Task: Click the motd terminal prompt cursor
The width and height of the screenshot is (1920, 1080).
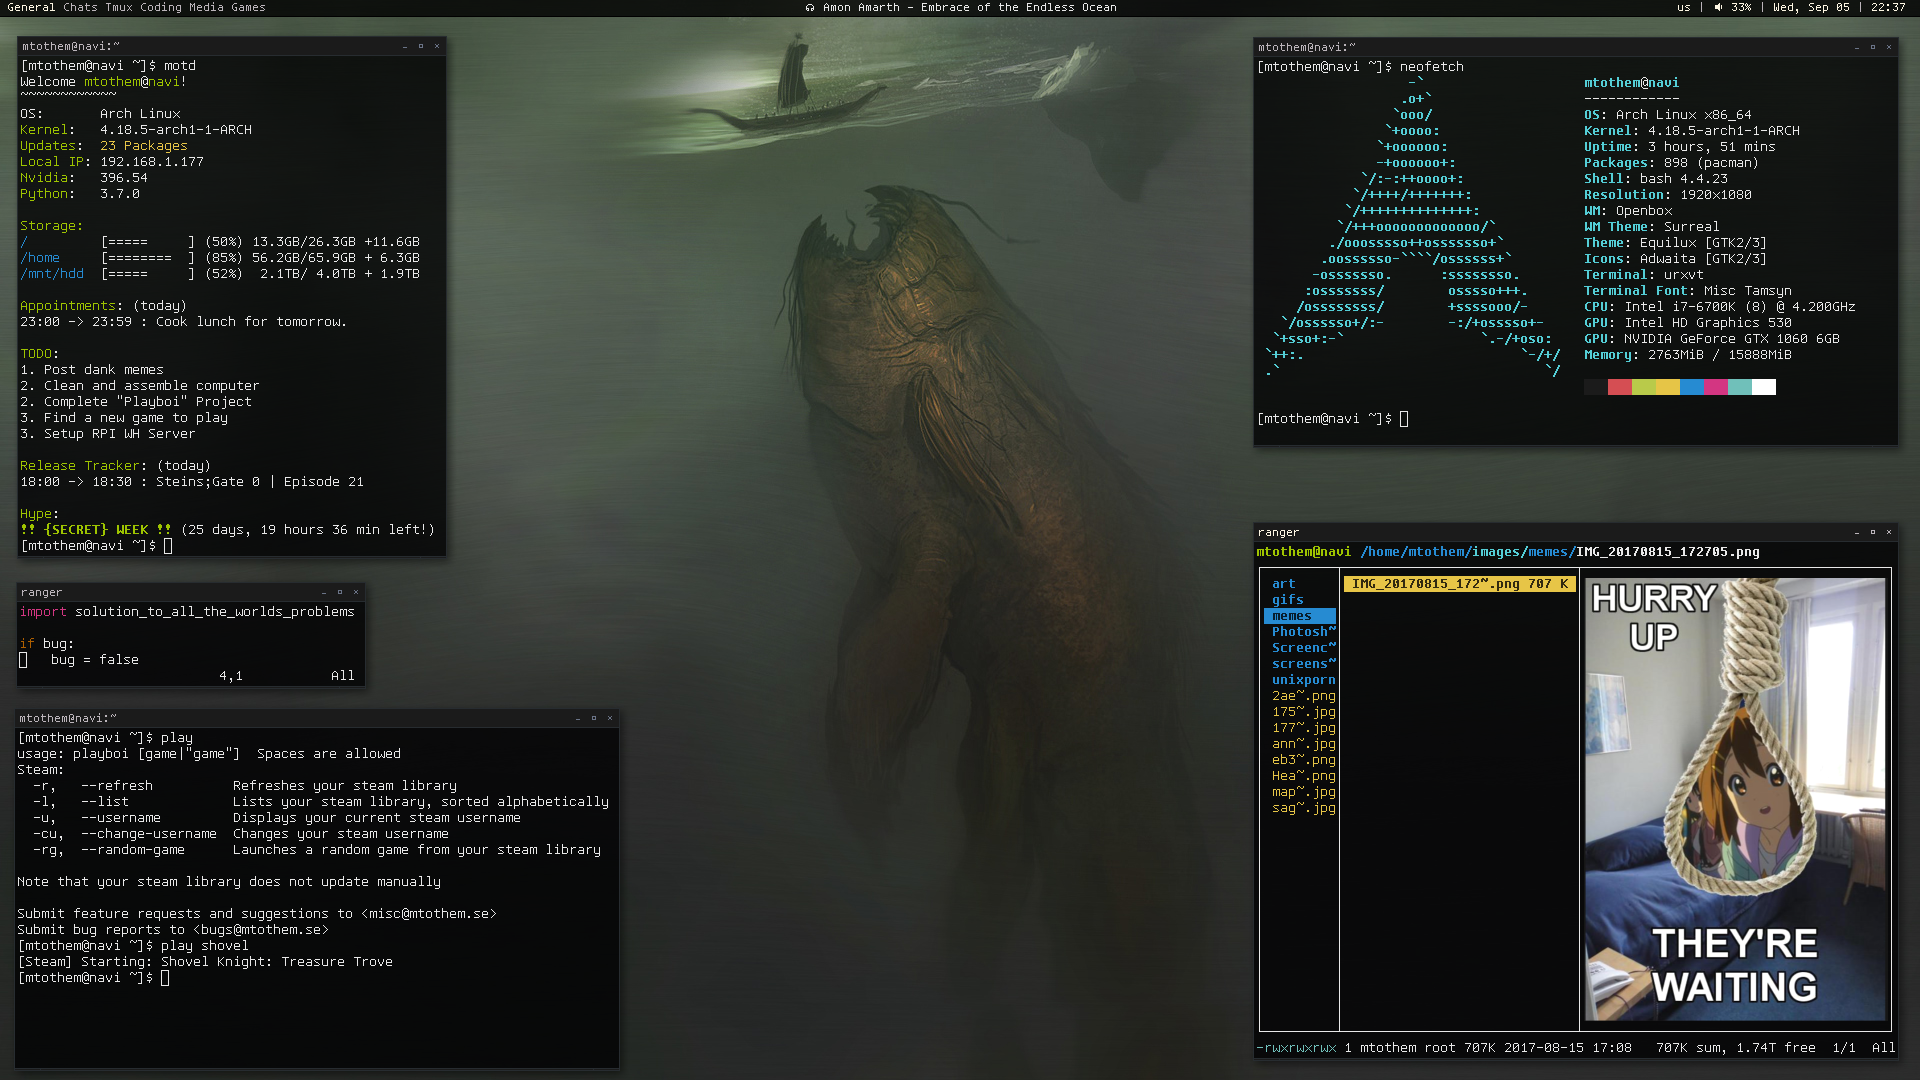Action: 168,546
